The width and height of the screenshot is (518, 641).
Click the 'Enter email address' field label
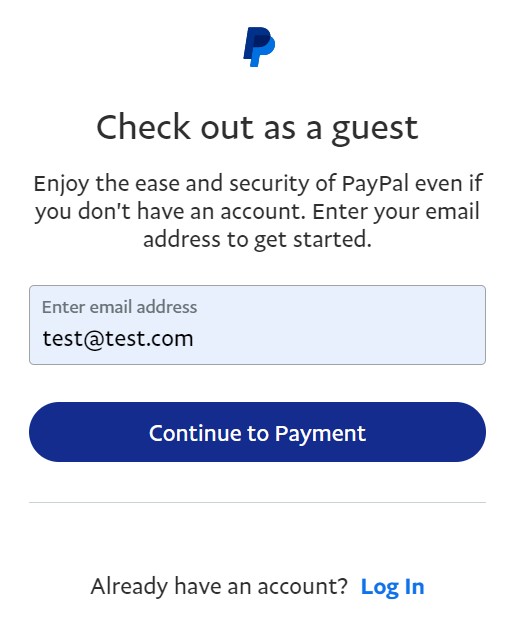click(x=119, y=307)
